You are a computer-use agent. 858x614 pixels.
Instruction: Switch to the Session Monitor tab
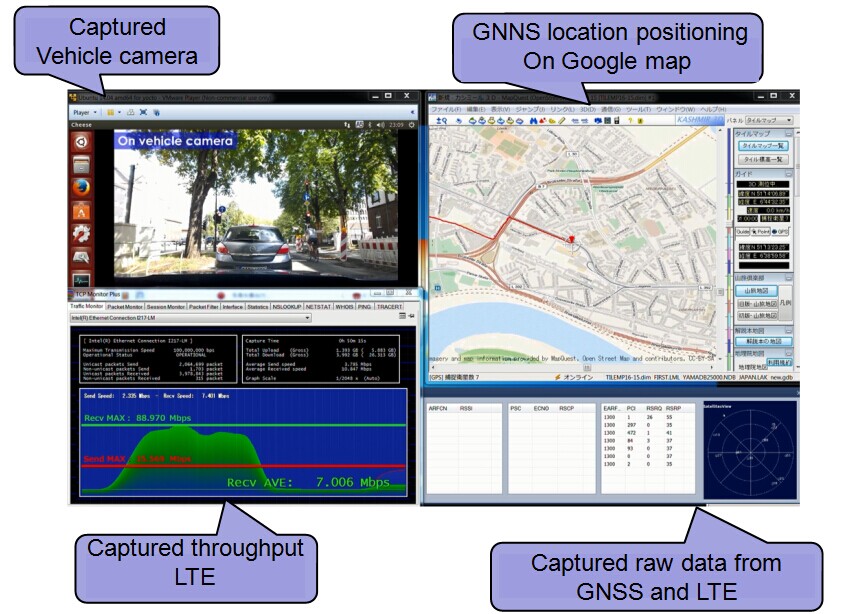(x=165, y=307)
